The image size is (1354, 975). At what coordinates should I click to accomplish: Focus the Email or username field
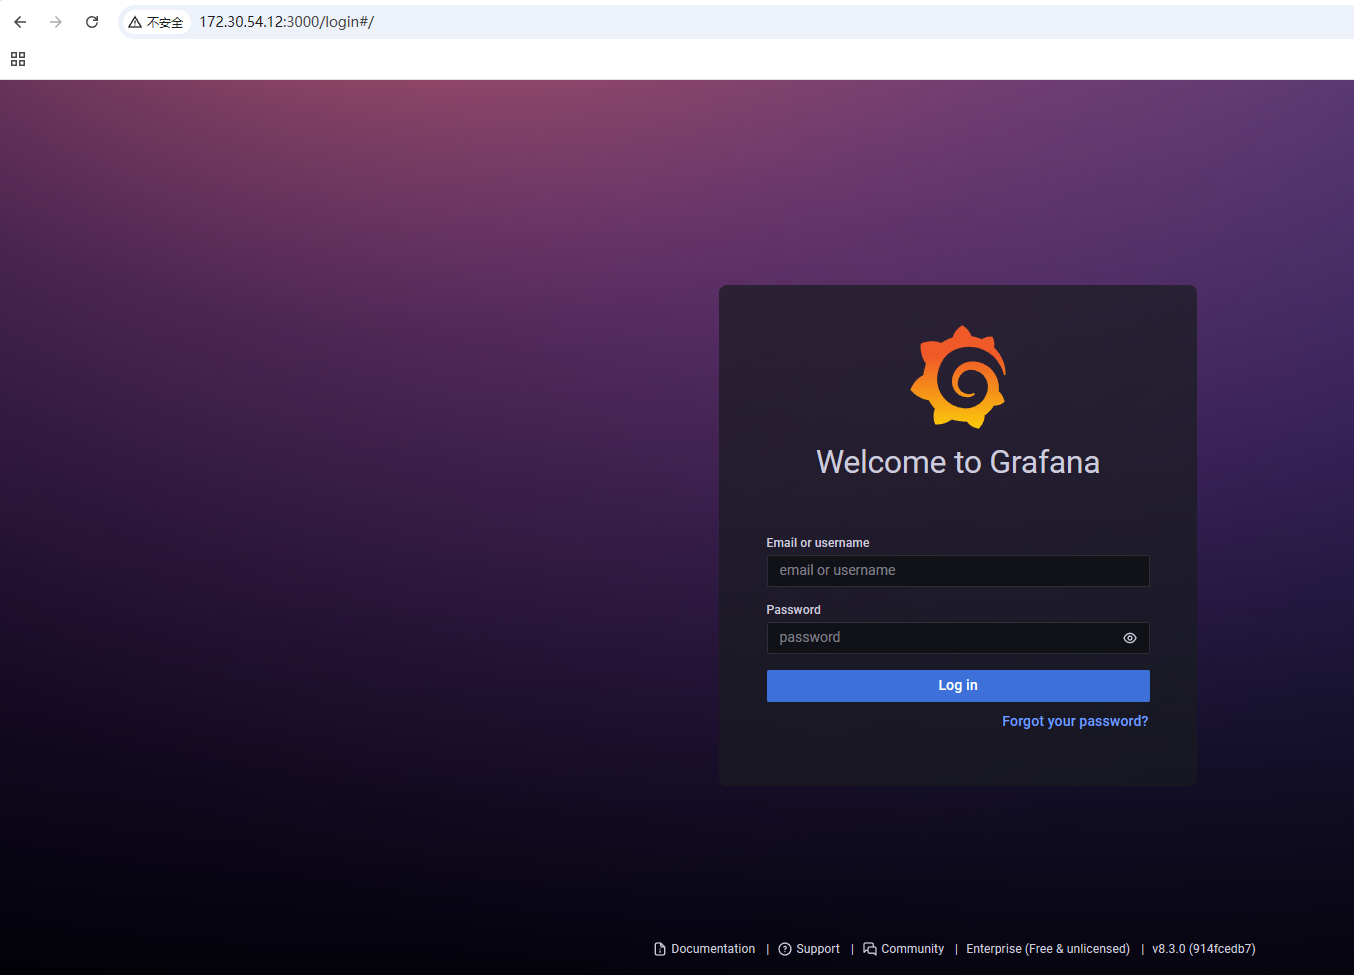[957, 571]
